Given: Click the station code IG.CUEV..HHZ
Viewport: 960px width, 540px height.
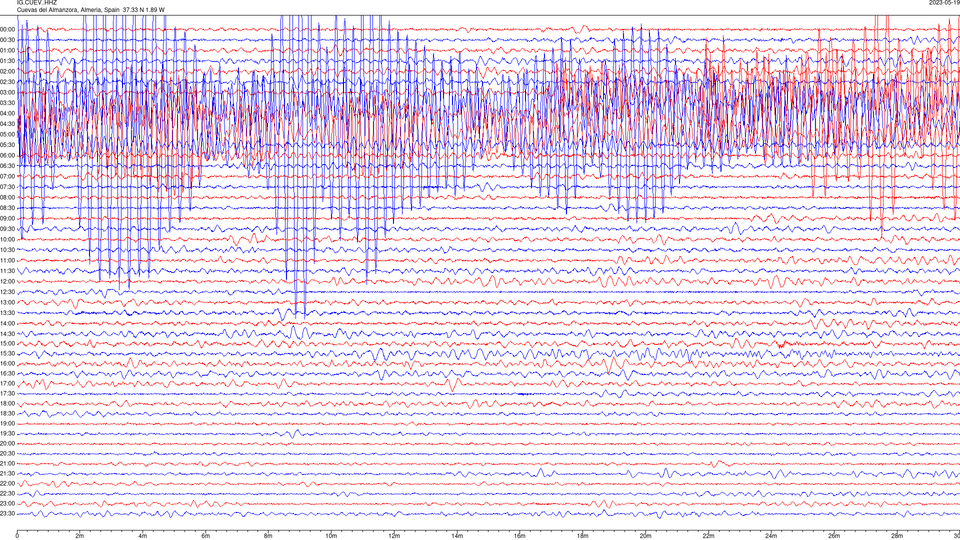Looking at the screenshot, I should [x=37, y=2].
